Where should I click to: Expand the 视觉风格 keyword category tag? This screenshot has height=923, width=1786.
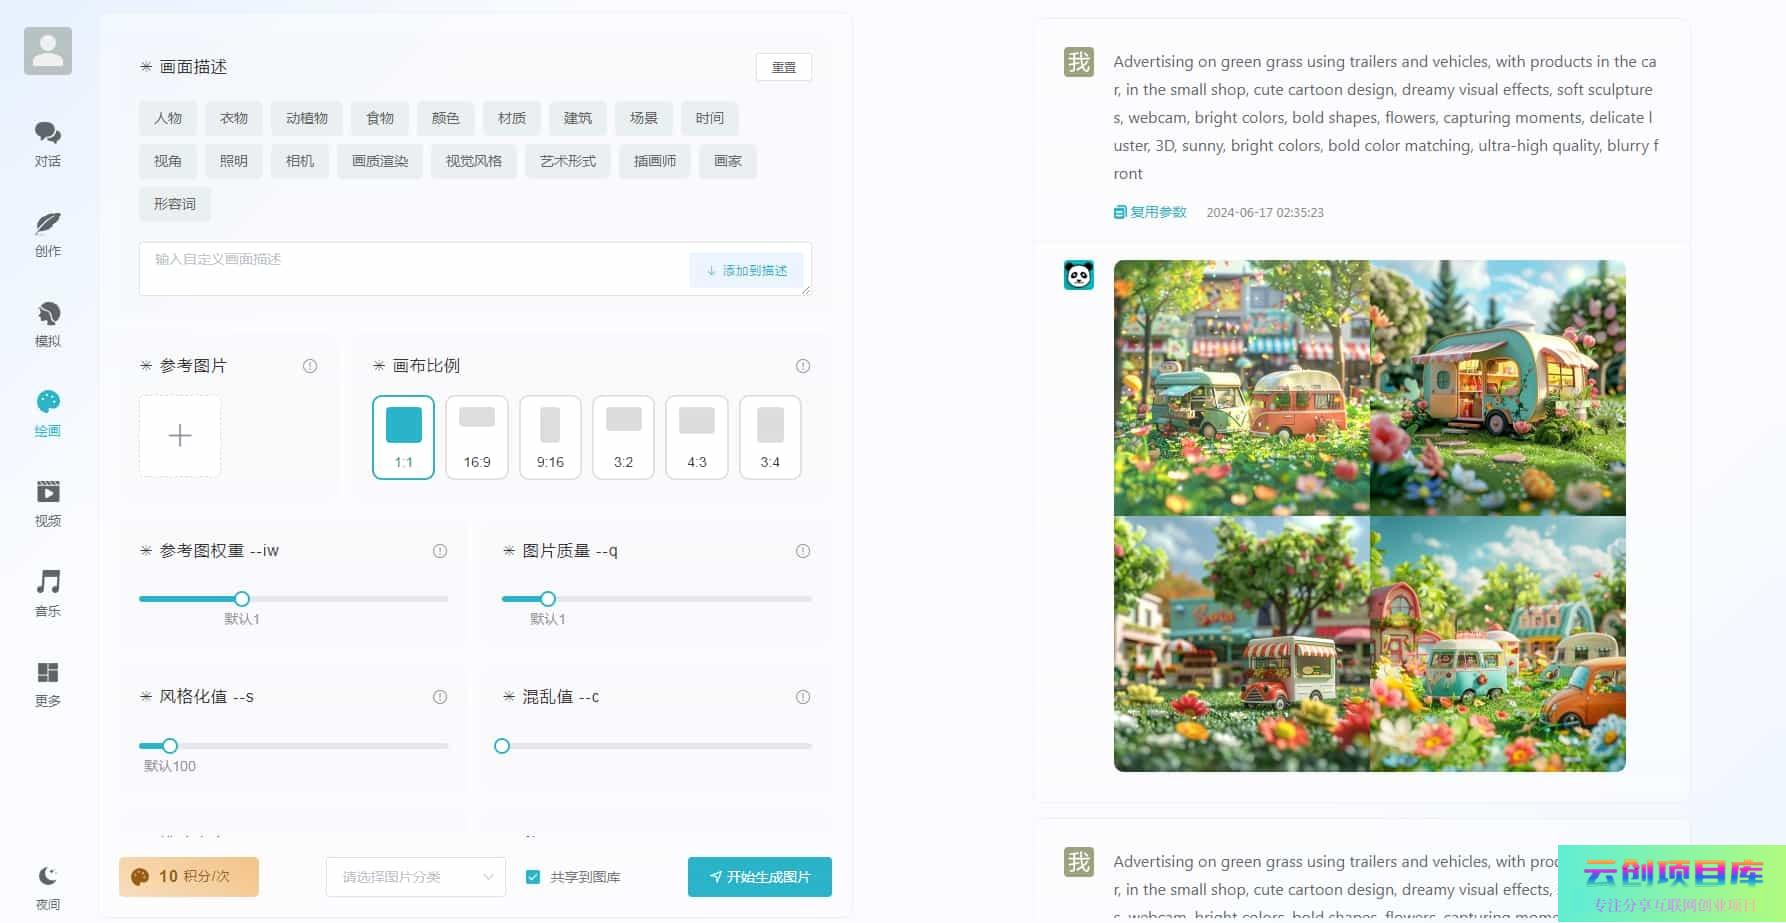click(x=473, y=161)
